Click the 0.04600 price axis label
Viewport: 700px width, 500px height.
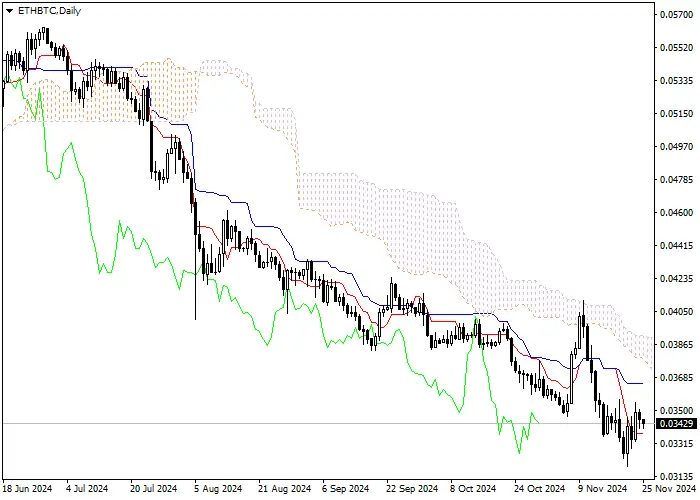[x=677, y=212]
